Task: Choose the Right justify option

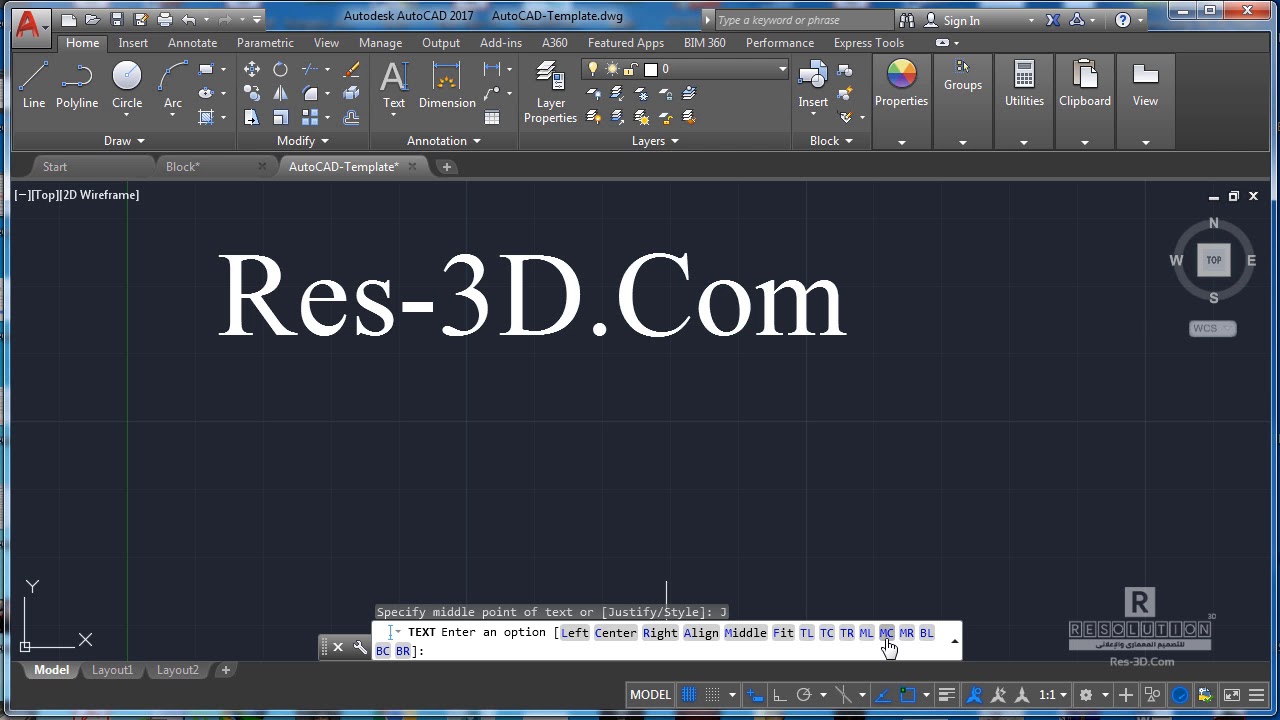Action: (660, 633)
